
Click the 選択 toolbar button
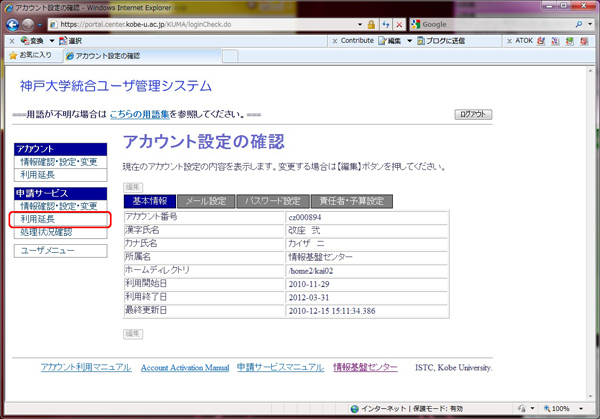pos(71,41)
